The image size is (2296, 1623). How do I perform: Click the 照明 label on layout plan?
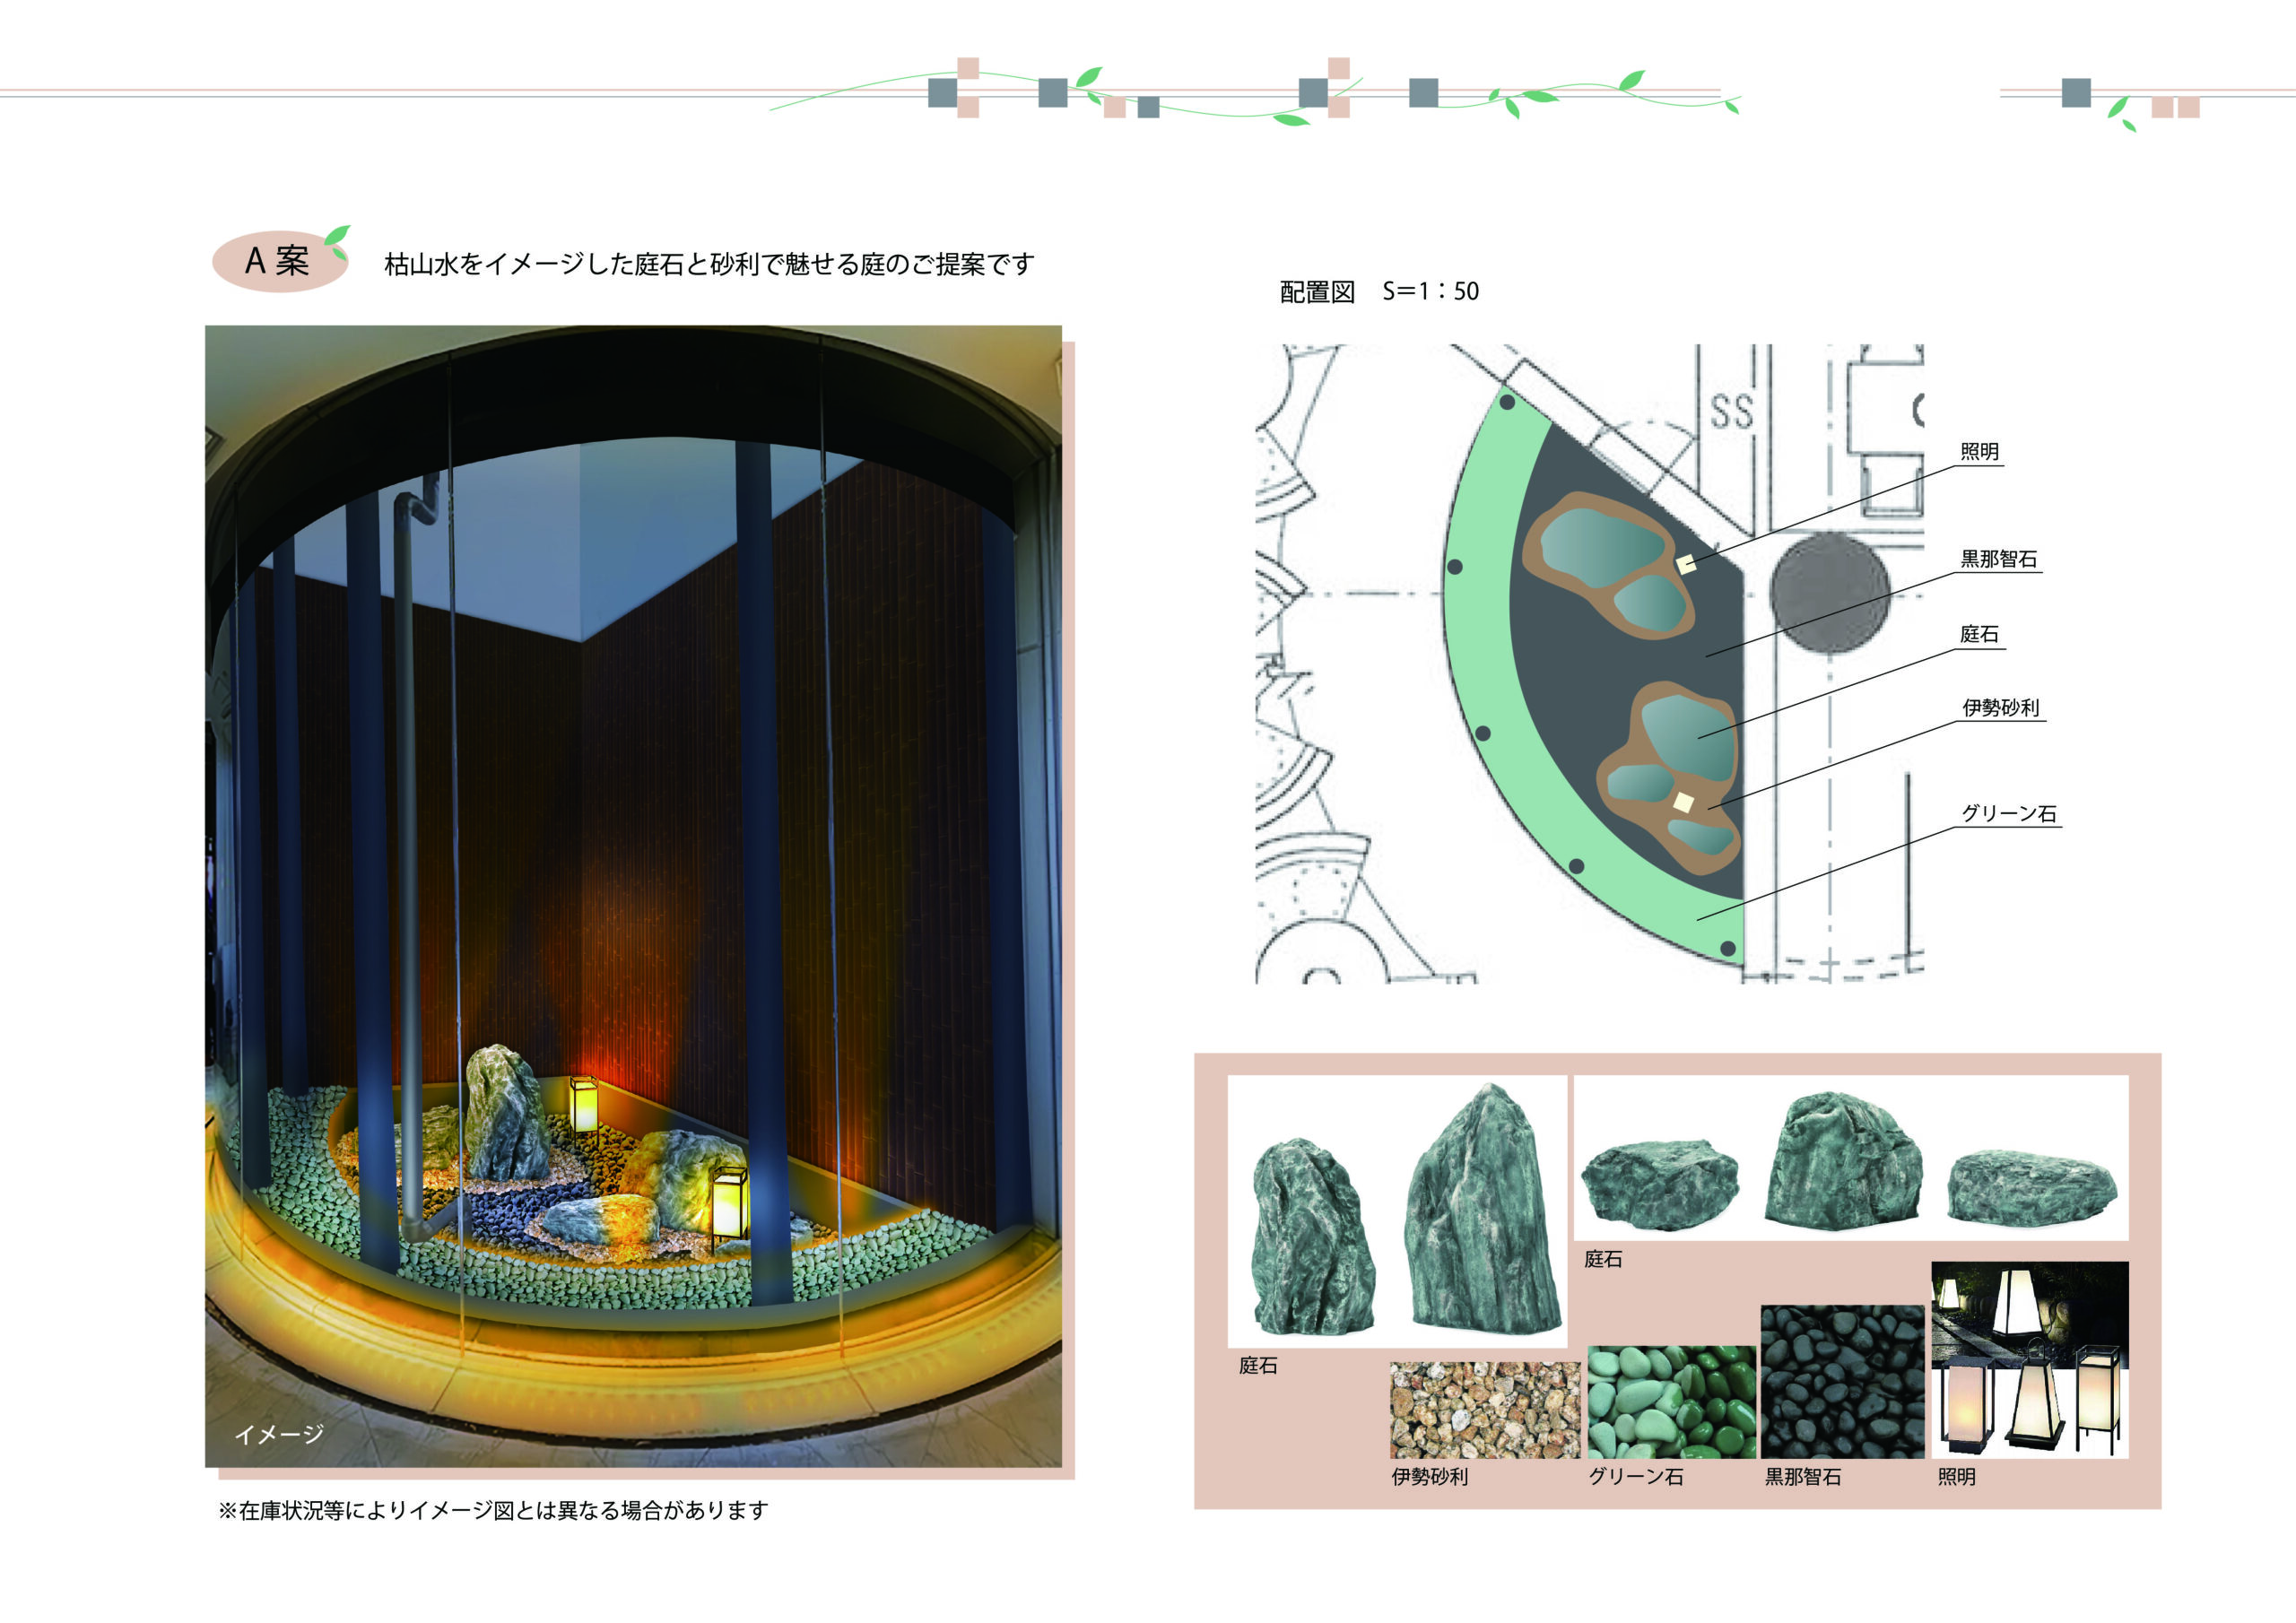[x=1979, y=452]
